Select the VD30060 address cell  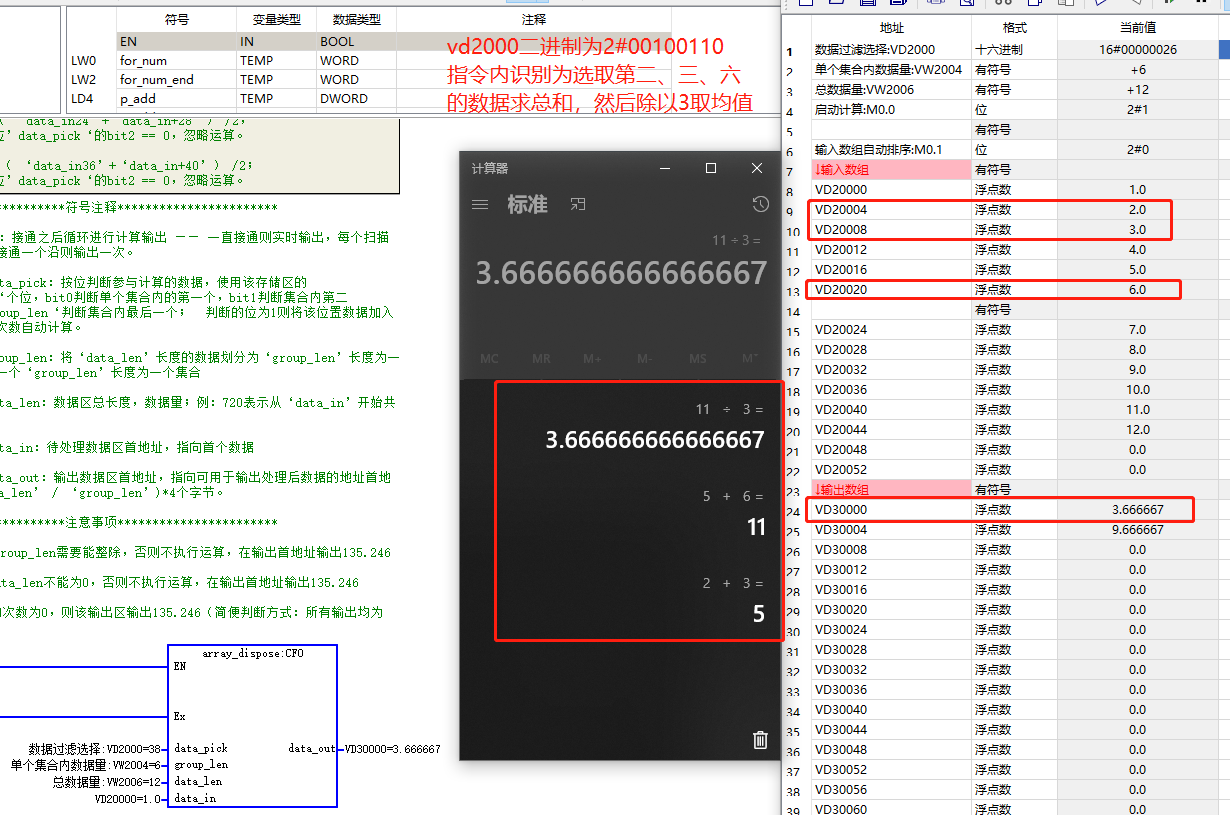[x=891, y=809]
